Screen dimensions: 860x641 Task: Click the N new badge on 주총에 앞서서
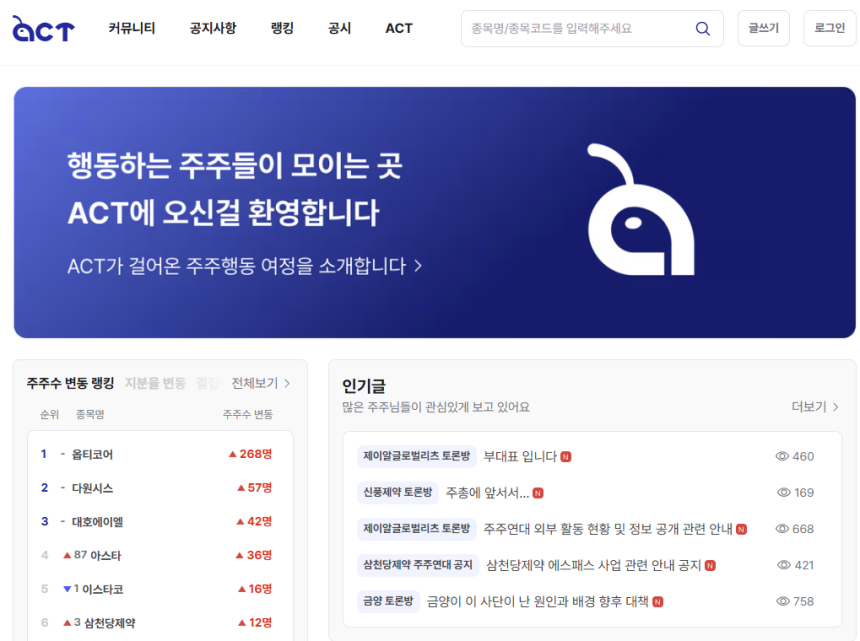tap(538, 493)
